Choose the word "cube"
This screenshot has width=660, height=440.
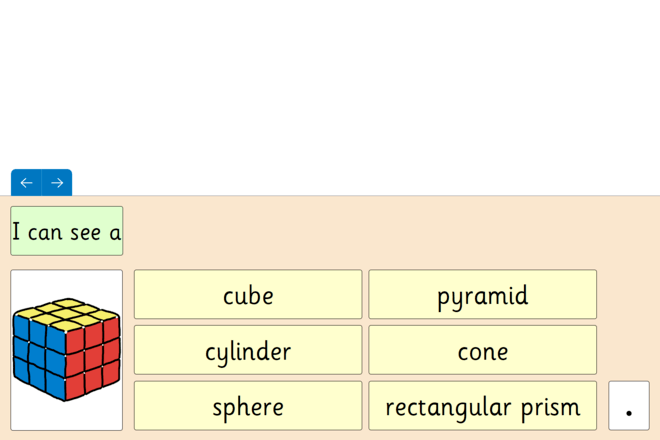point(248,294)
